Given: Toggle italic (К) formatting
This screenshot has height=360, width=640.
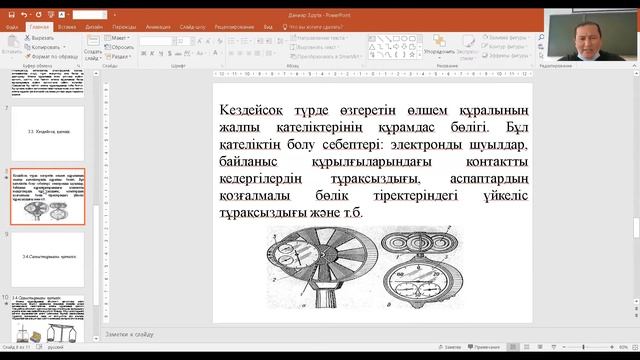Looking at the screenshot, I should tap(152, 53).
